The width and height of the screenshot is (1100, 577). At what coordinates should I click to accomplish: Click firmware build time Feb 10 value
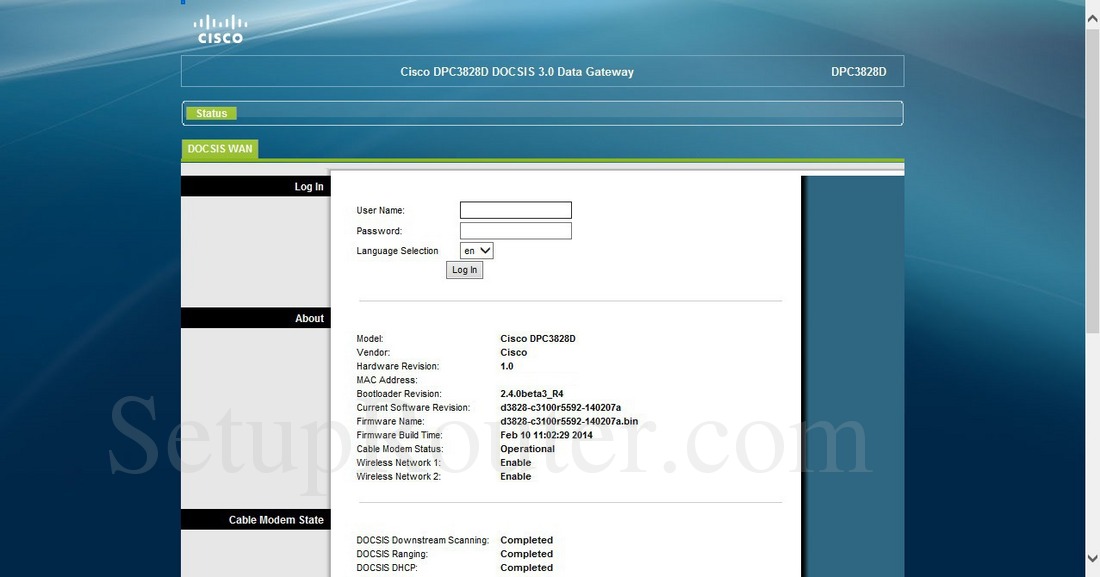point(546,435)
